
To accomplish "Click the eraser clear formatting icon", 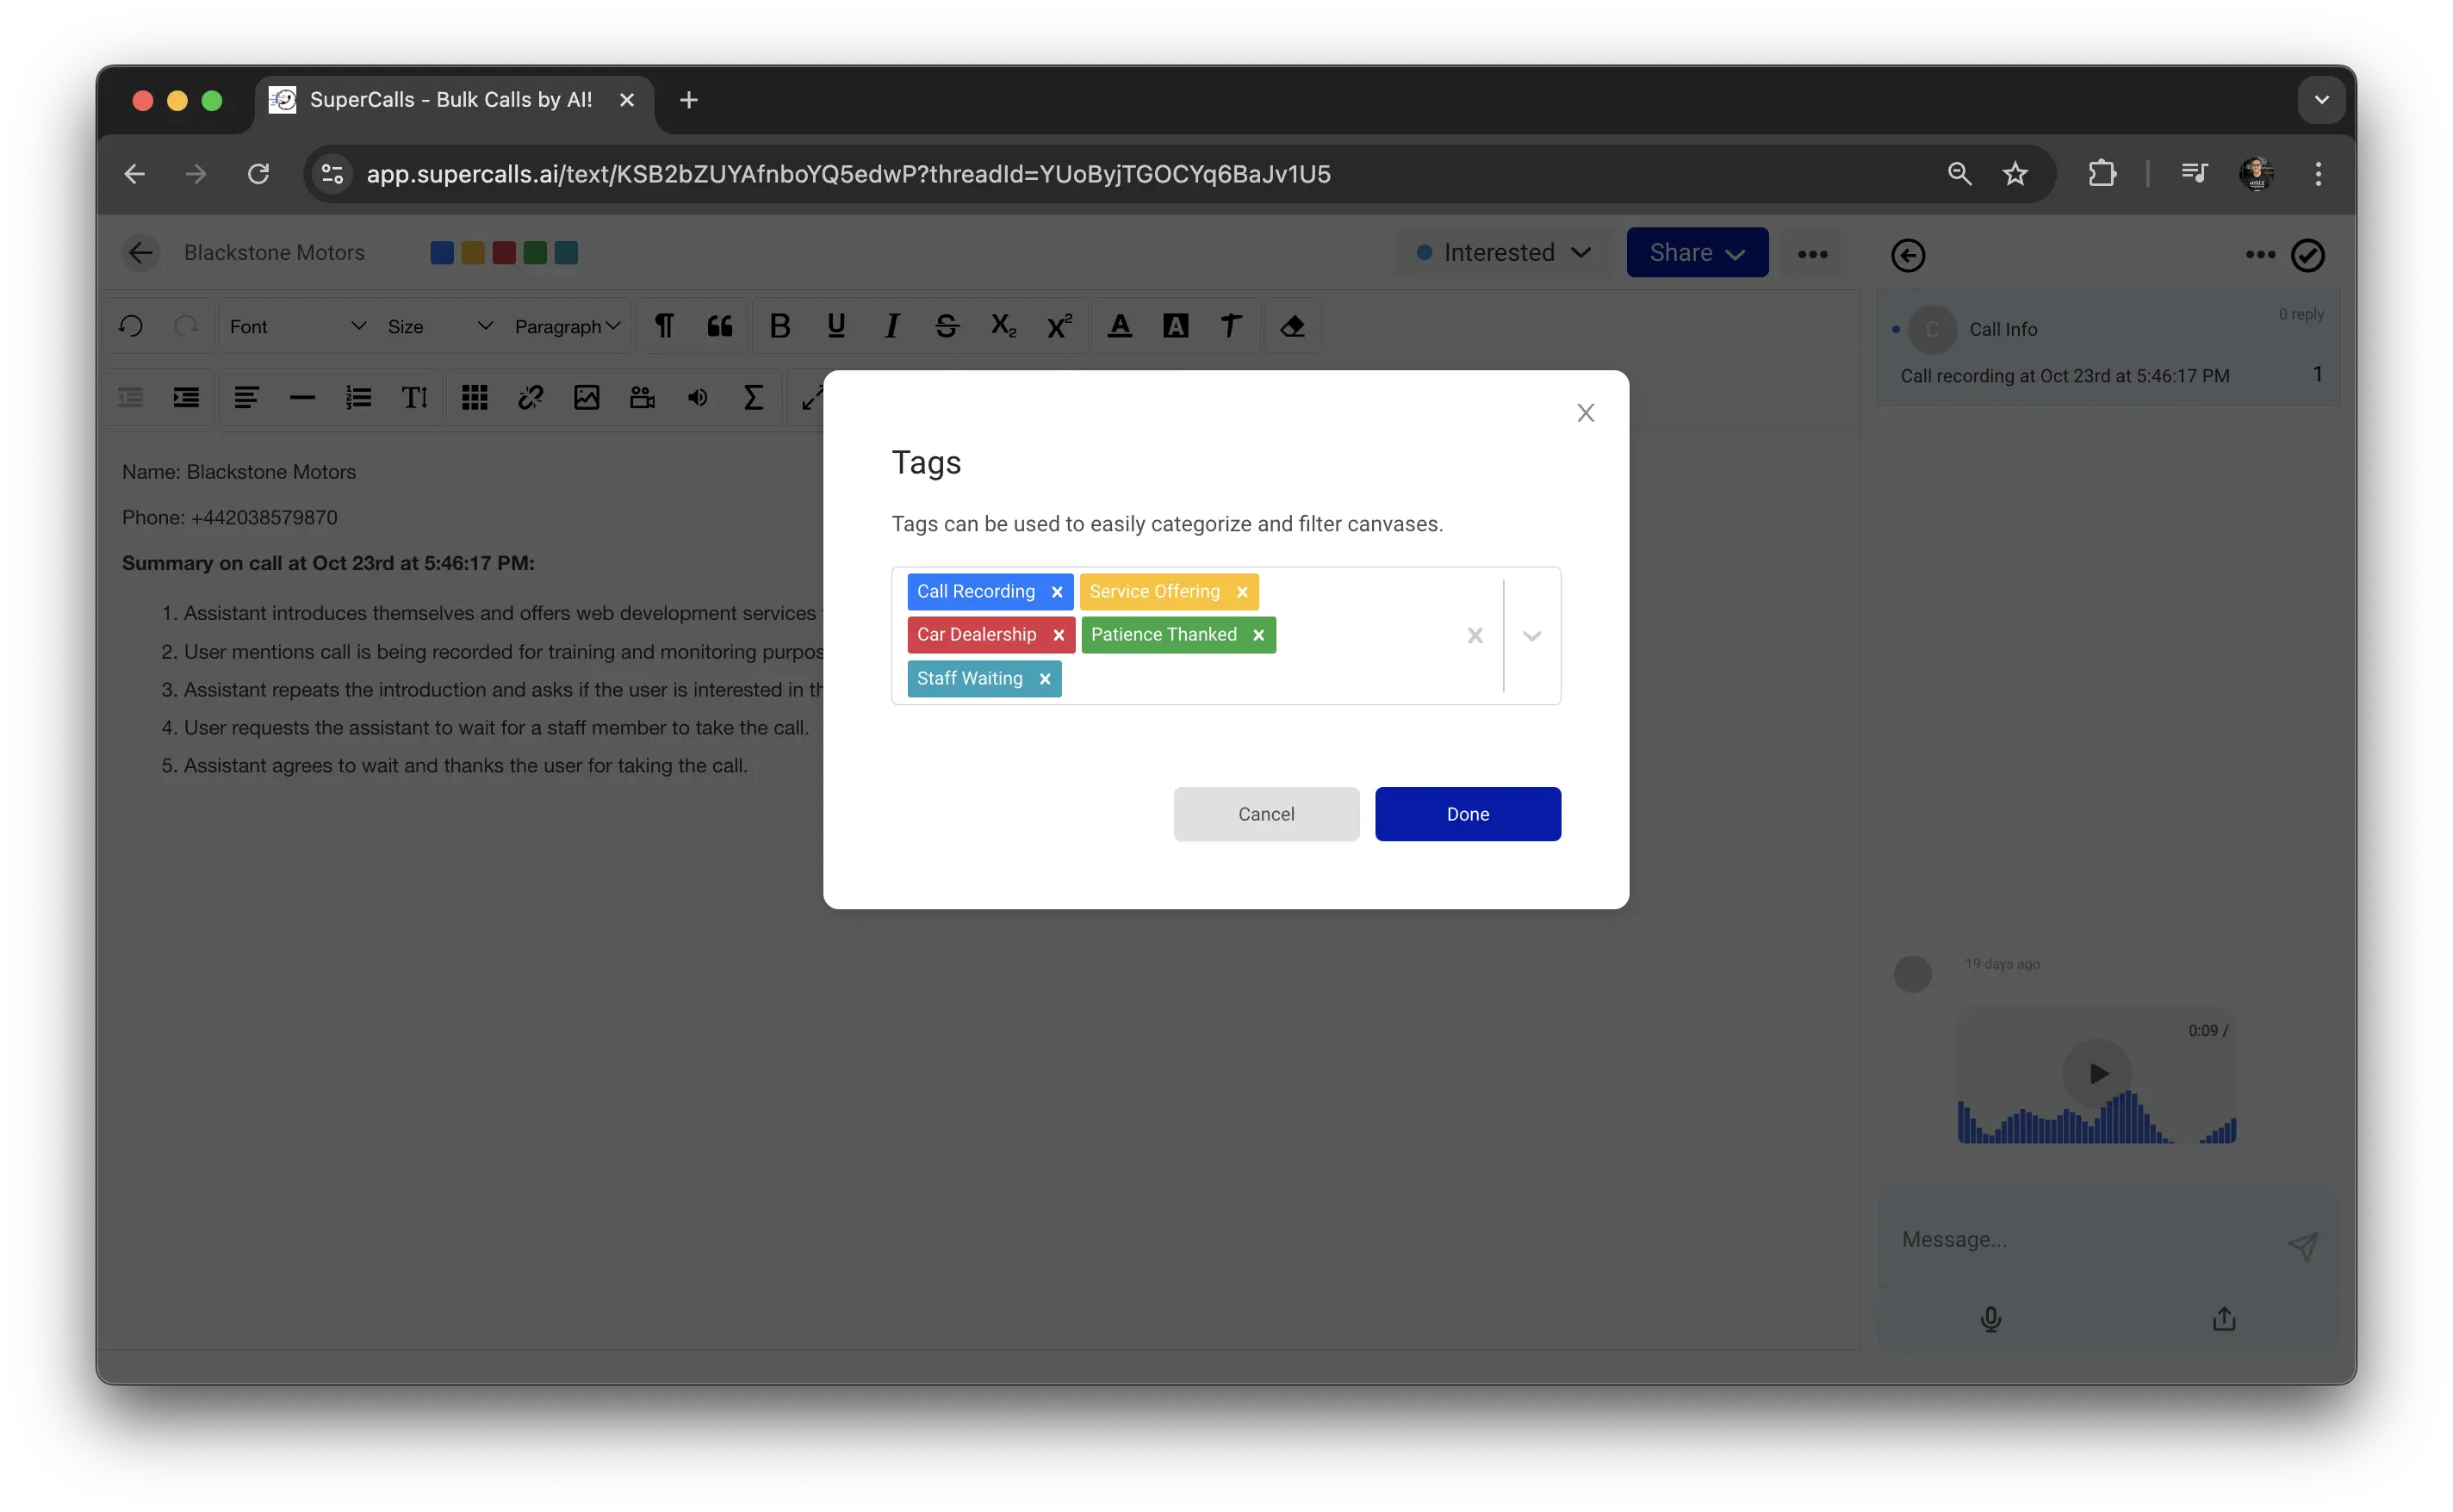I will 1292,326.
